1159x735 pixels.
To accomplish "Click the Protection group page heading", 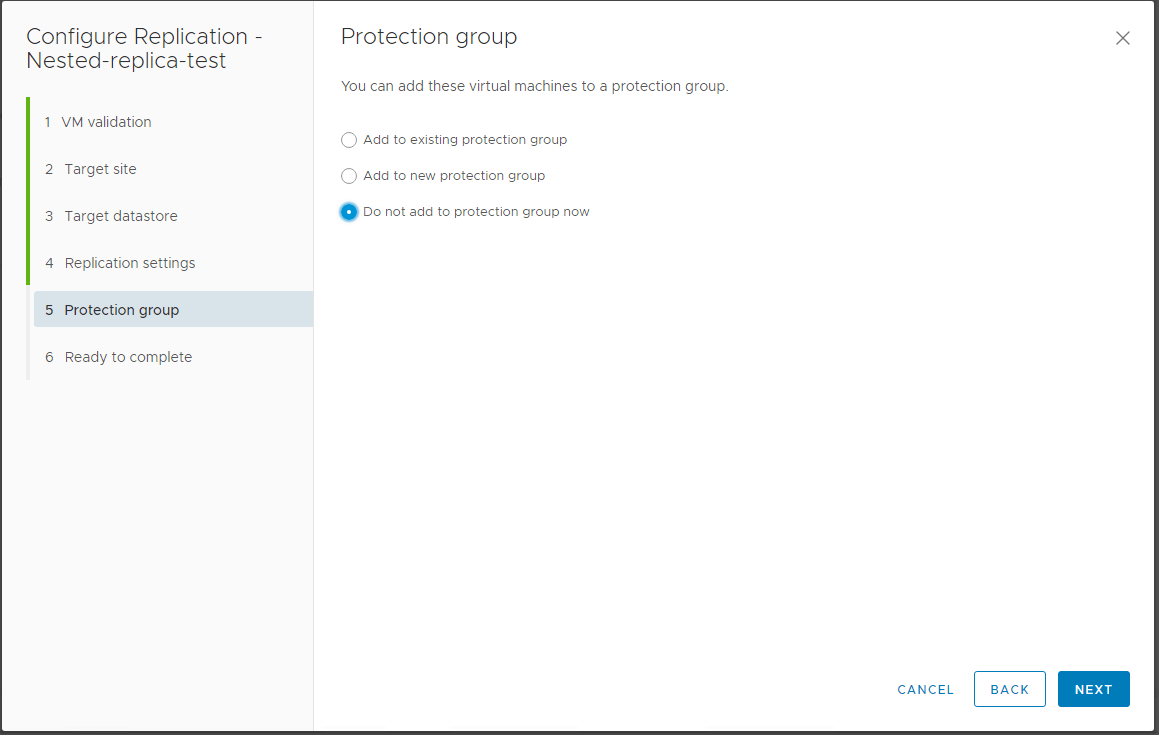I will [429, 37].
